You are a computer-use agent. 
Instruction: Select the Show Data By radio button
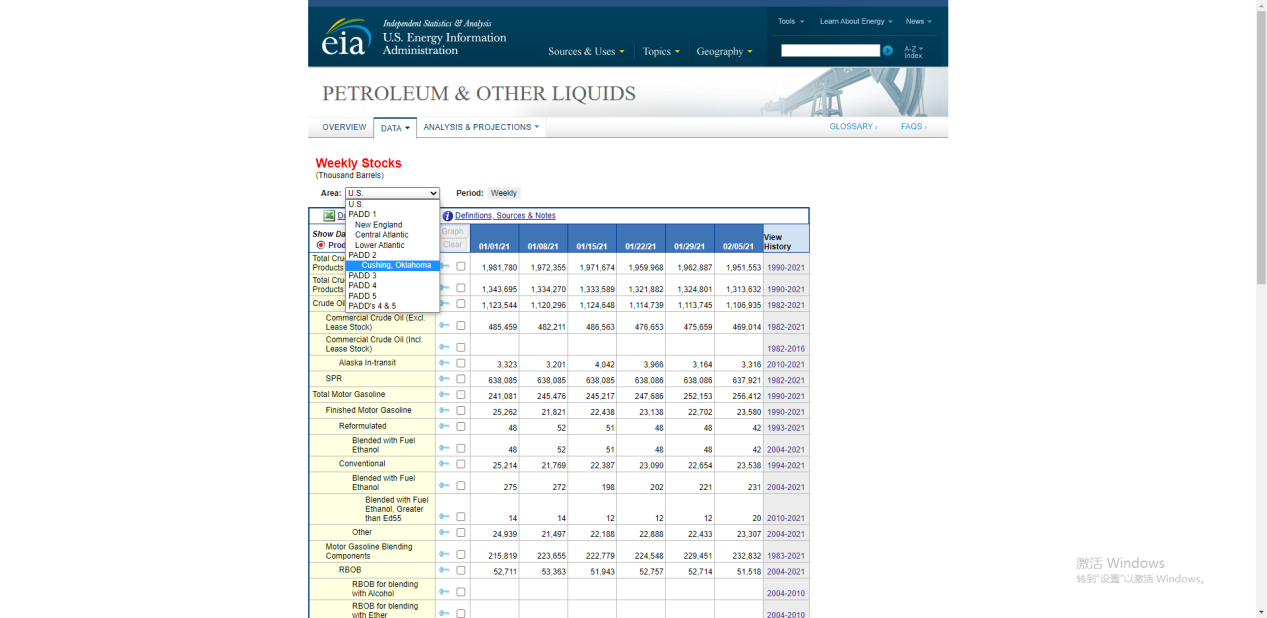321,245
